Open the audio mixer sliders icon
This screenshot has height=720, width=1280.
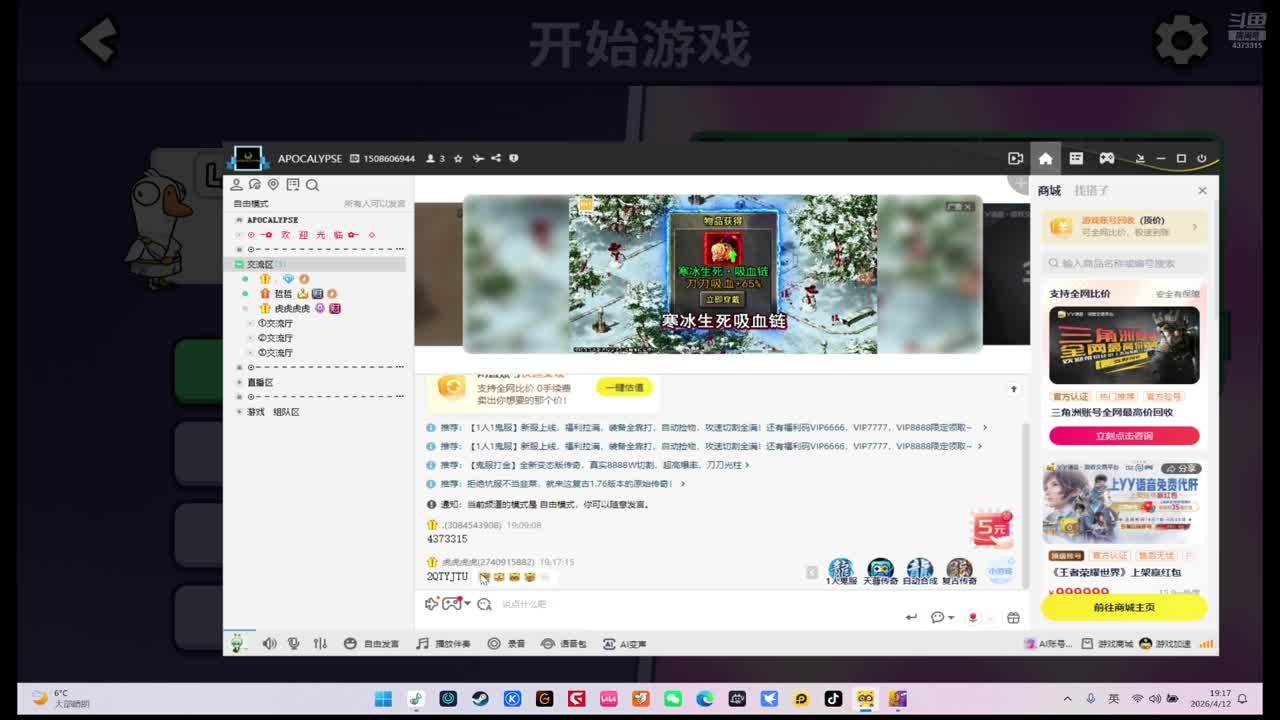pos(320,644)
